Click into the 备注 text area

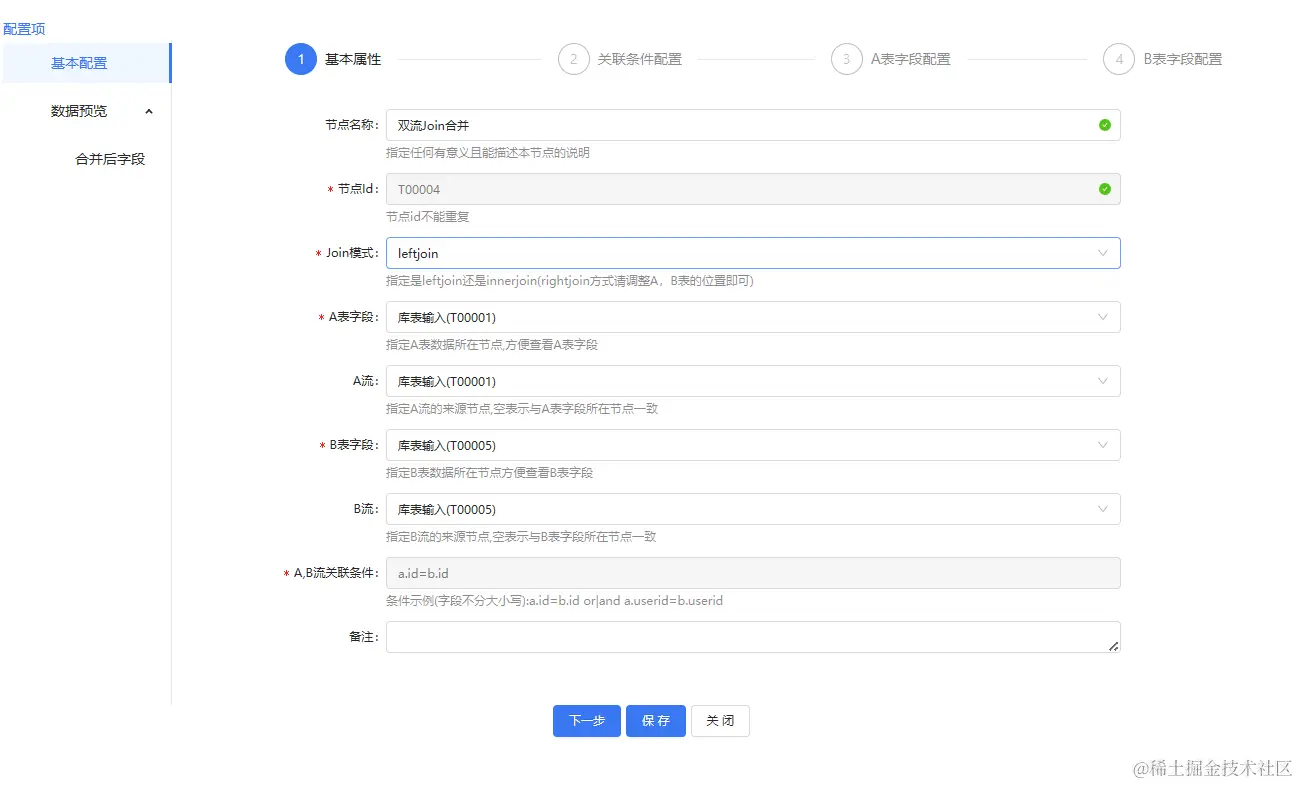coord(753,637)
